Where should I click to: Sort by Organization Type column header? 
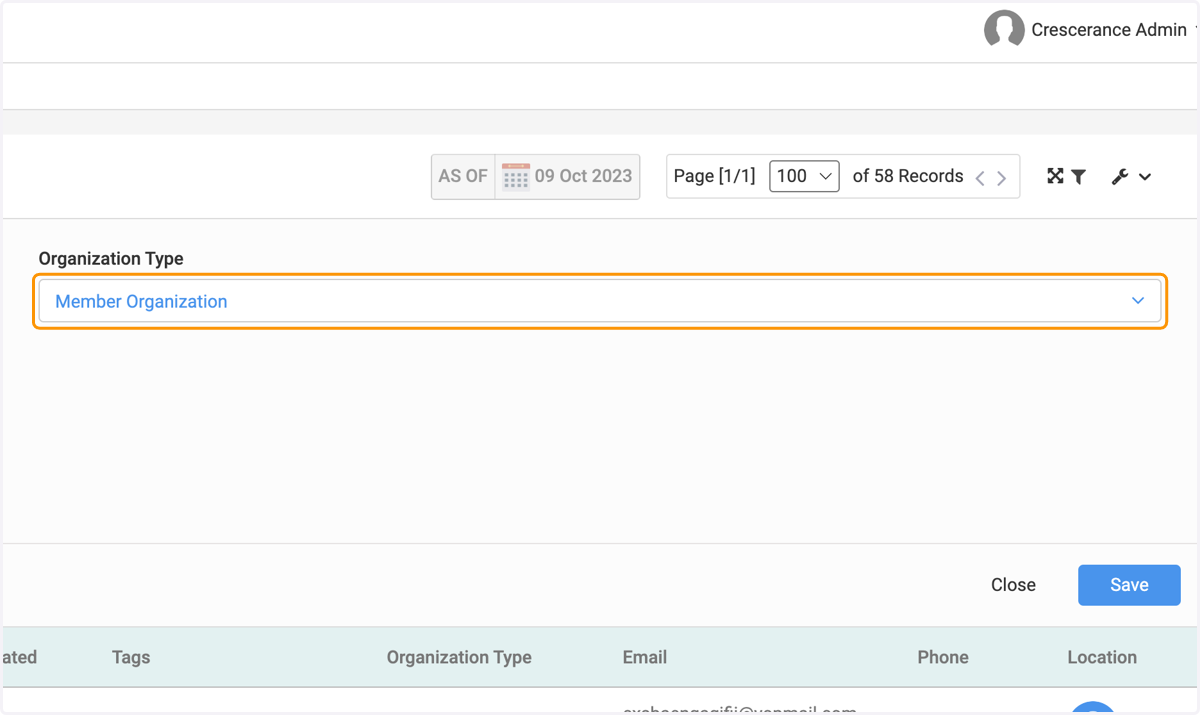point(459,657)
